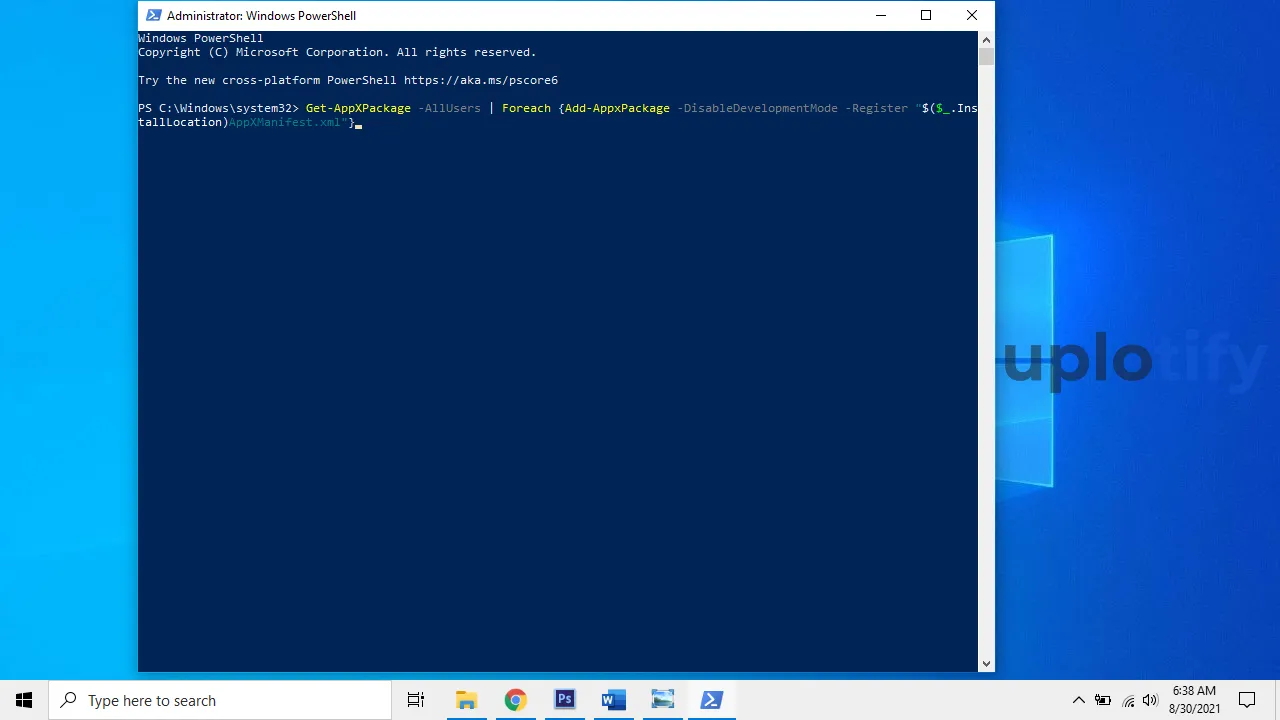
Task: Open the Windows Start menu
Action: click(x=24, y=700)
